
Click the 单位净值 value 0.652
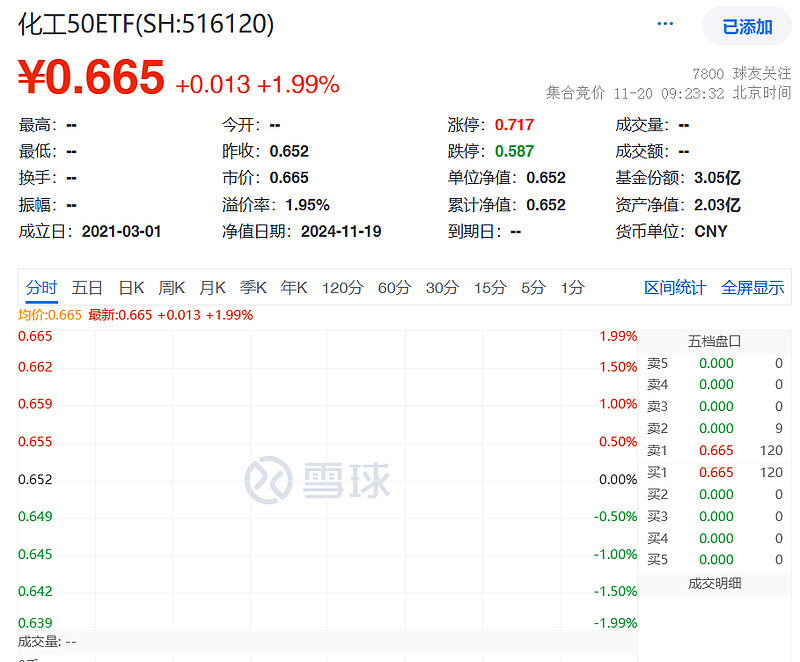pyautogui.click(x=546, y=178)
